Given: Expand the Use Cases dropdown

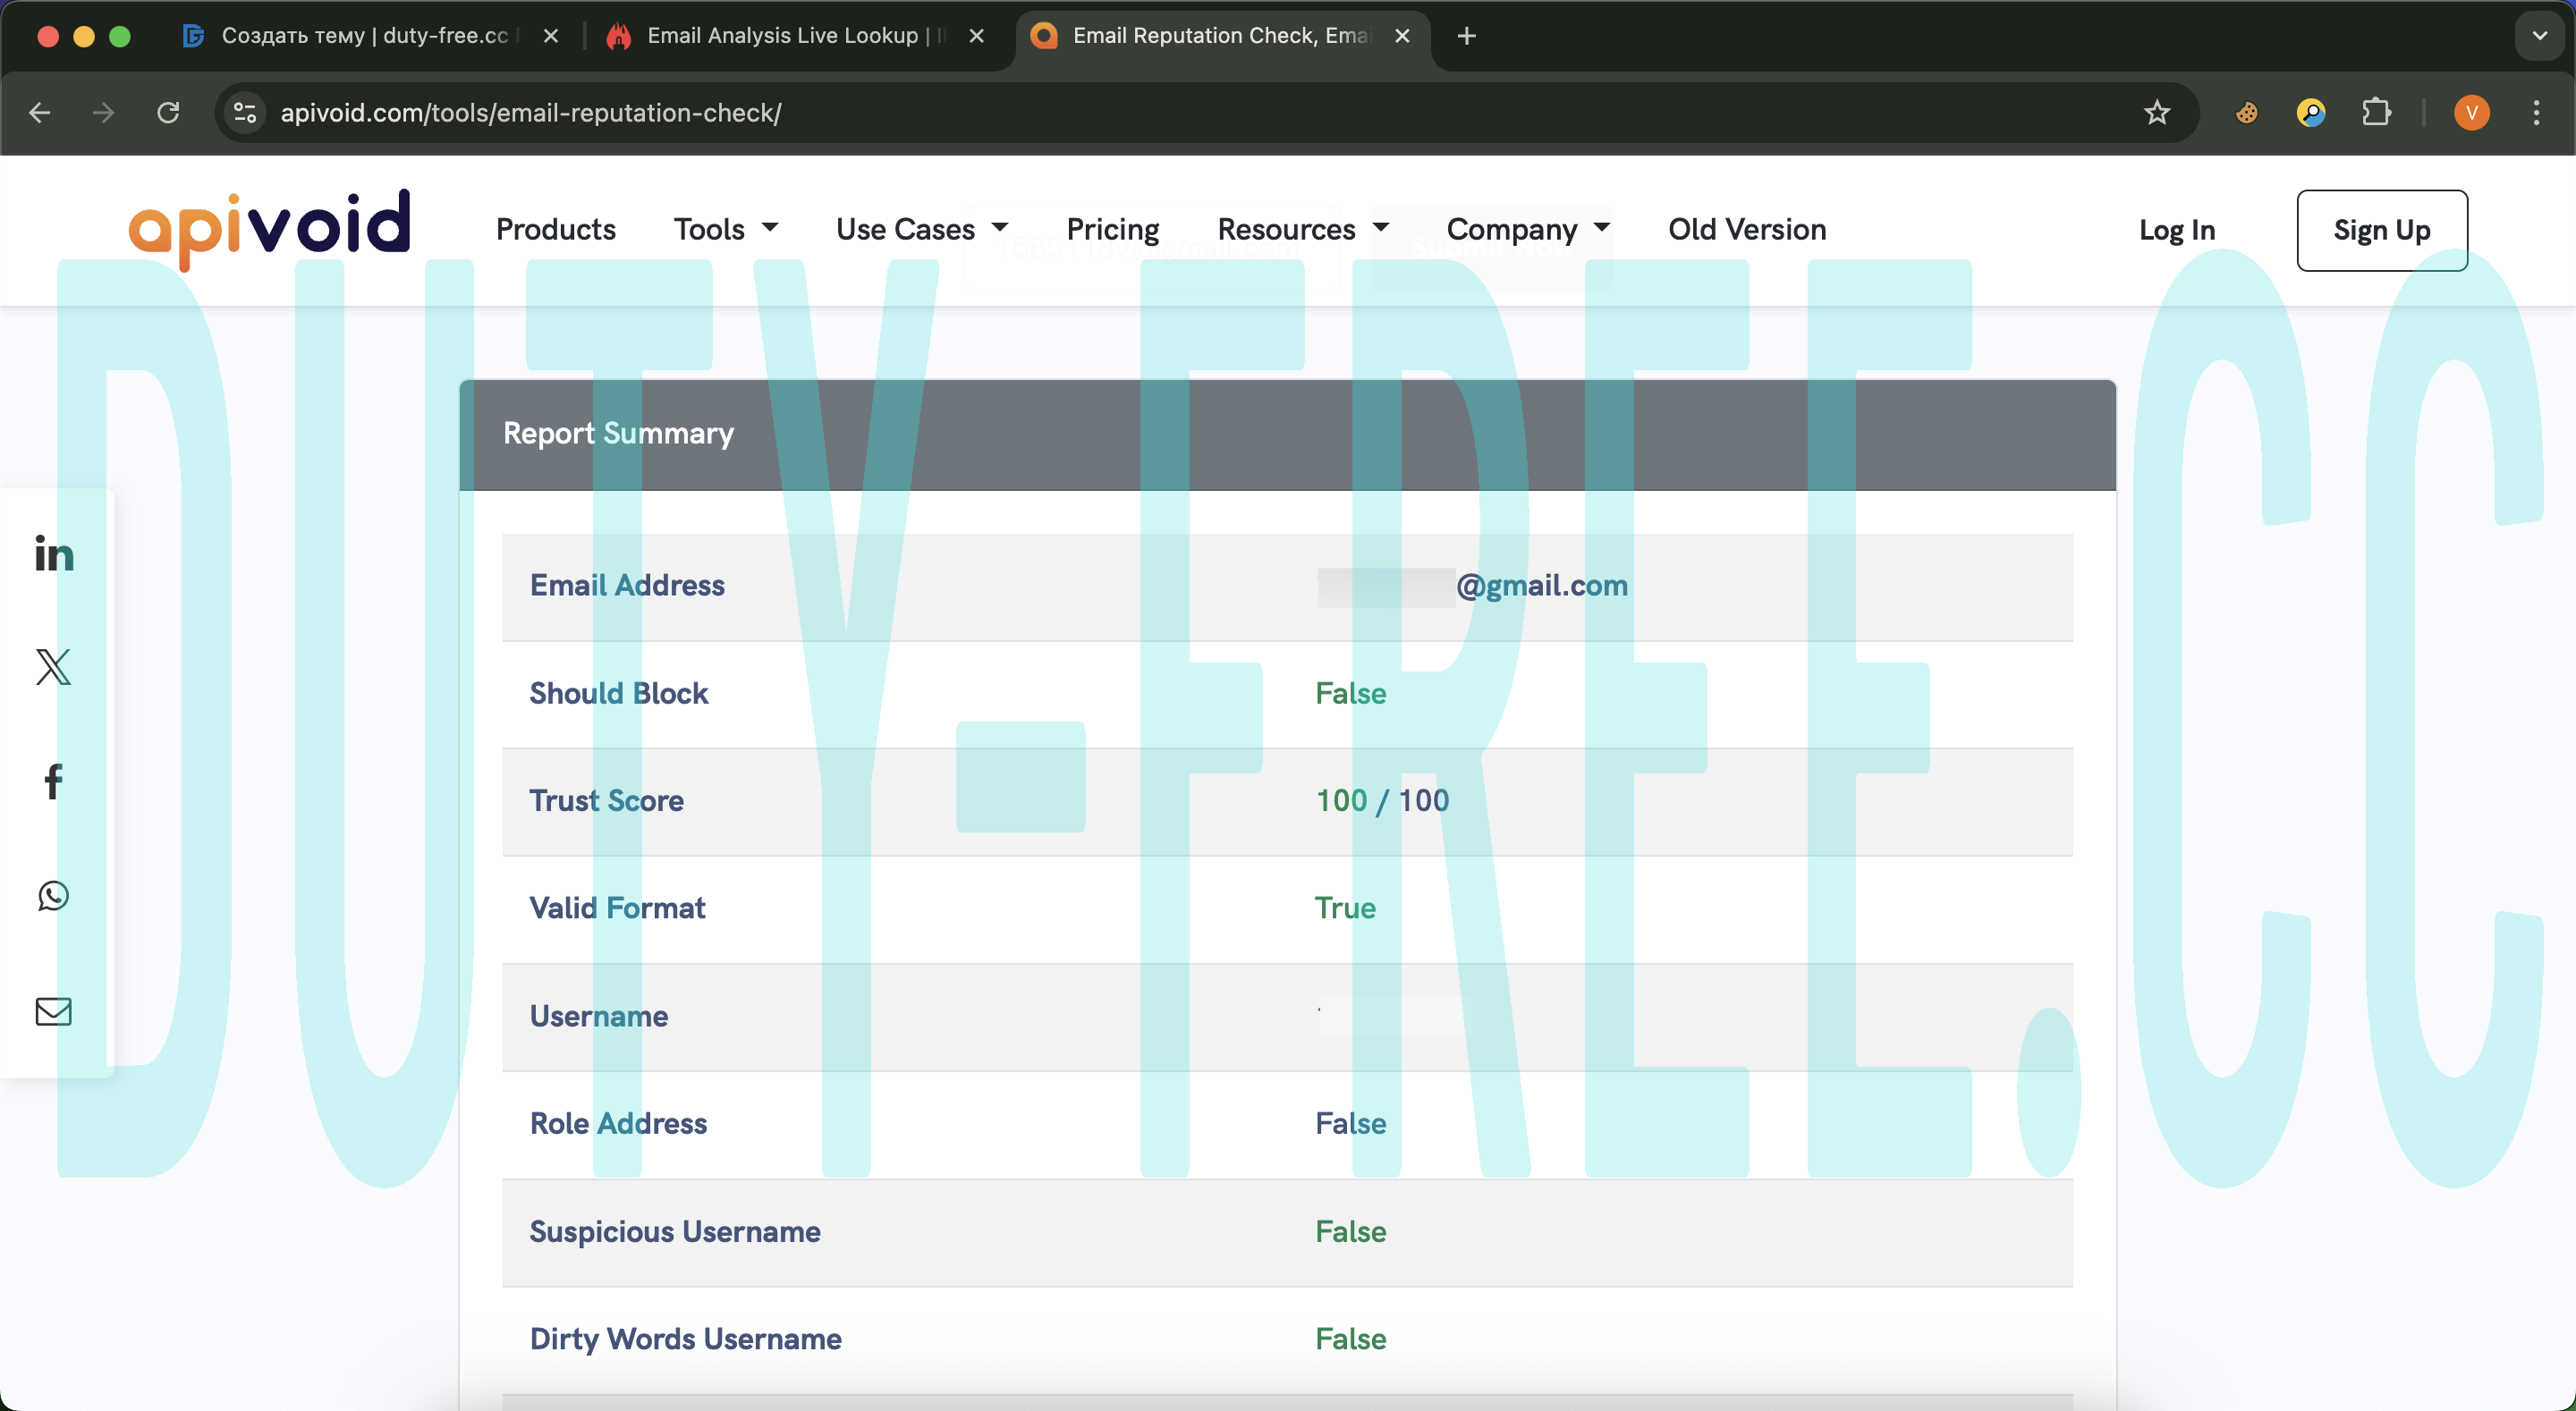Looking at the screenshot, I should click(x=921, y=229).
